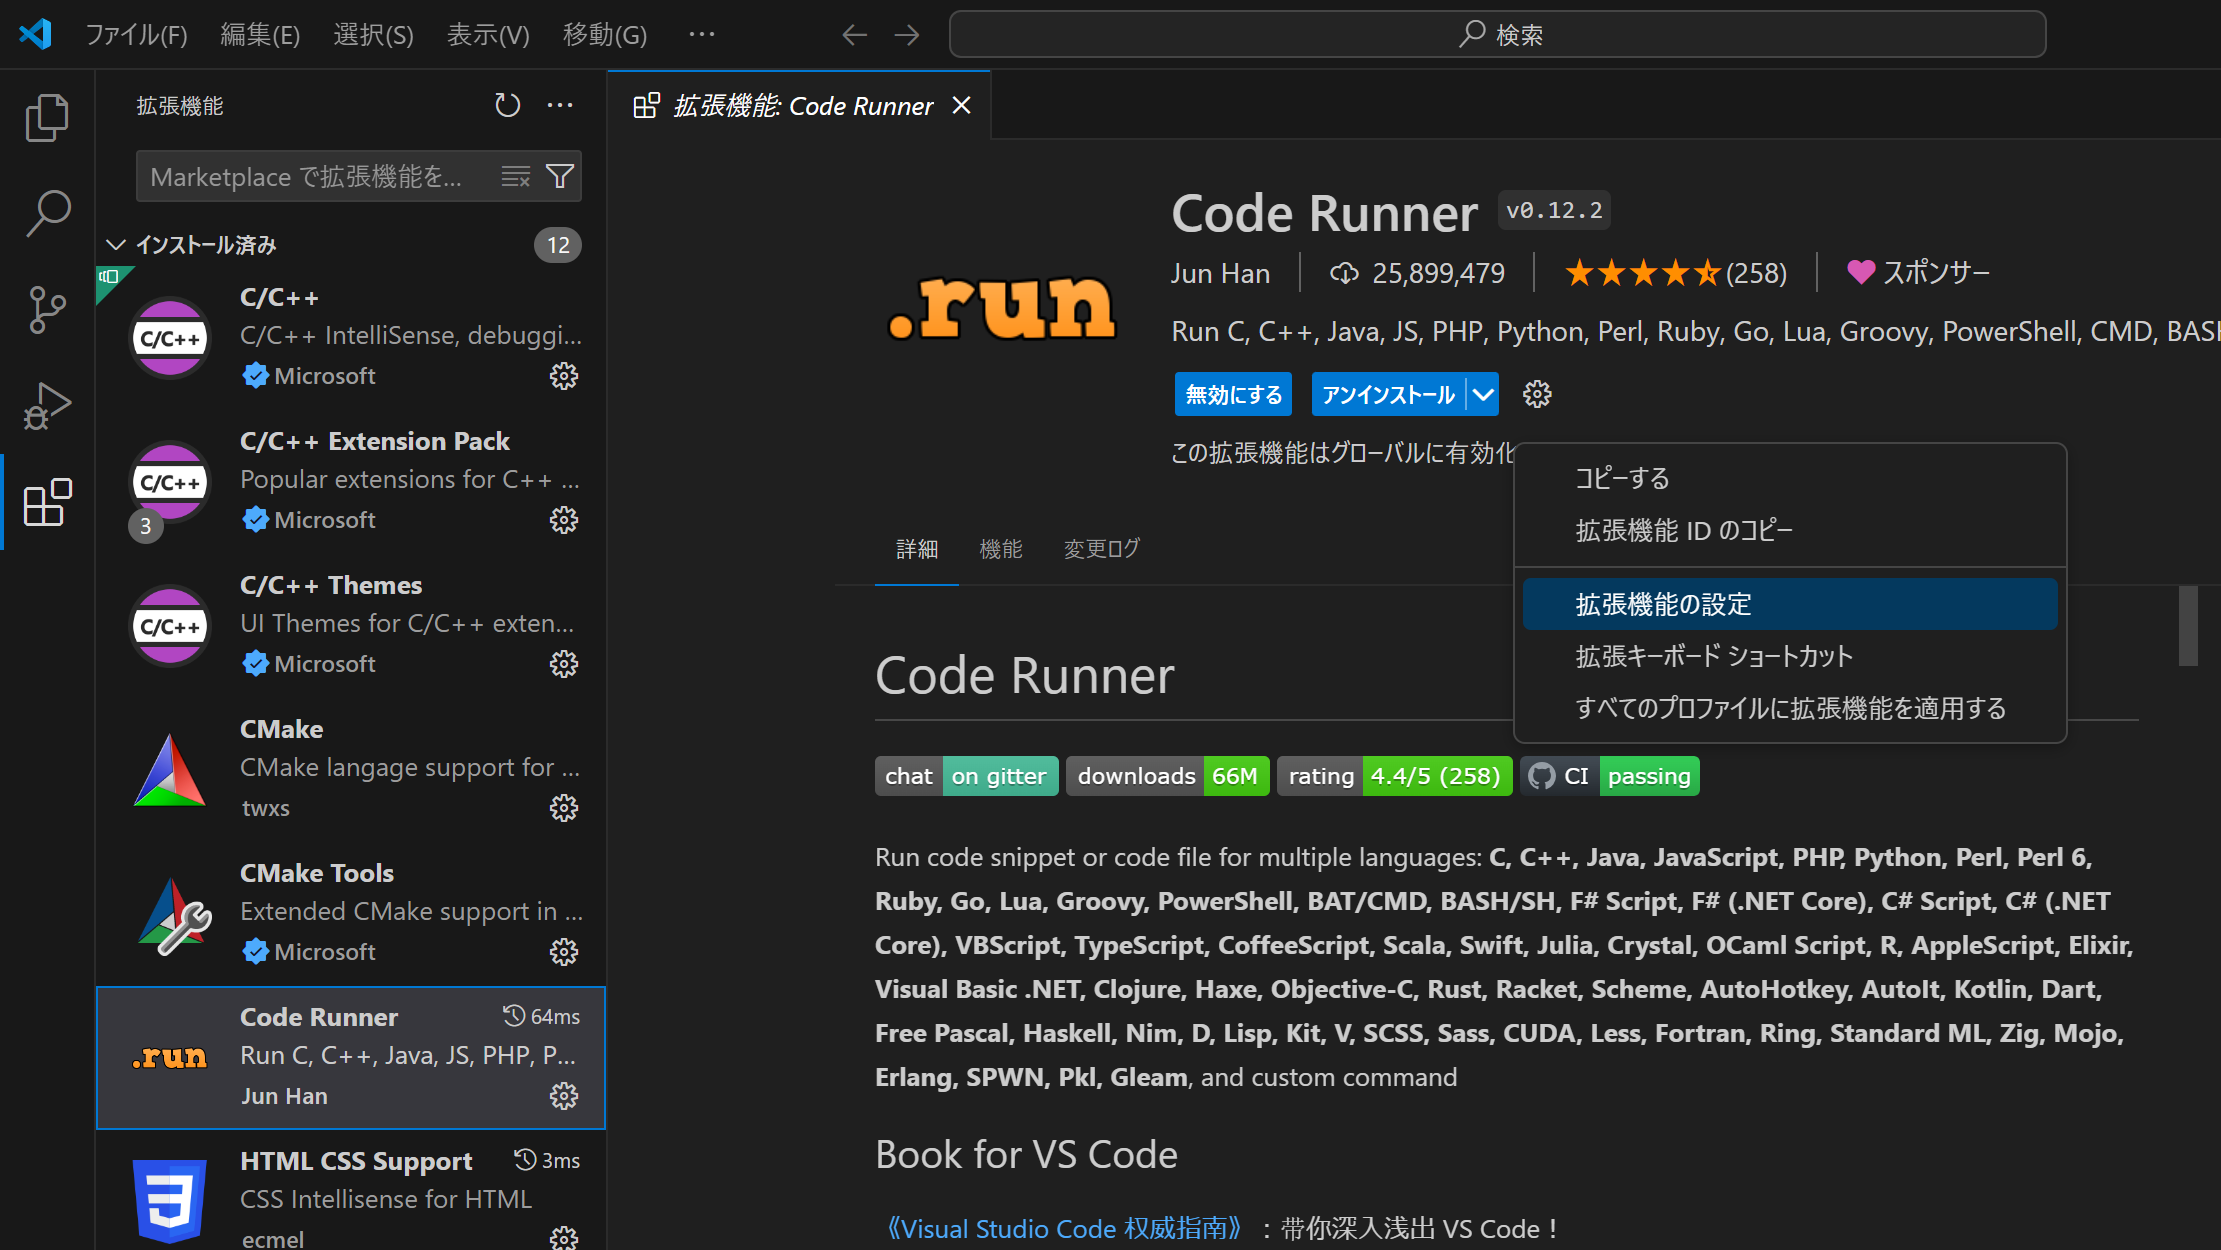Close the Code Runner extension tab

click(961, 105)
